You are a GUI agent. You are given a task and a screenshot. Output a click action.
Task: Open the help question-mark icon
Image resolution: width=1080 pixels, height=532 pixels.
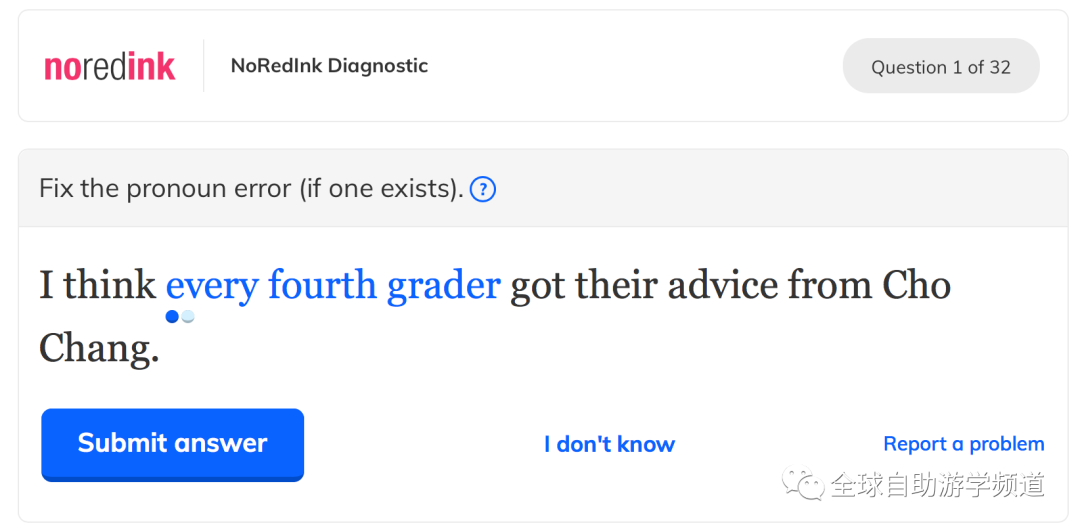(483, 189)
